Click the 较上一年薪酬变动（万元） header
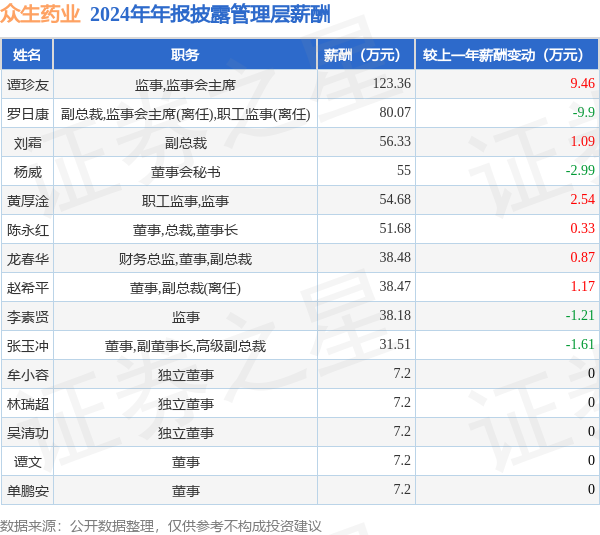 click(x=507, y=55)
